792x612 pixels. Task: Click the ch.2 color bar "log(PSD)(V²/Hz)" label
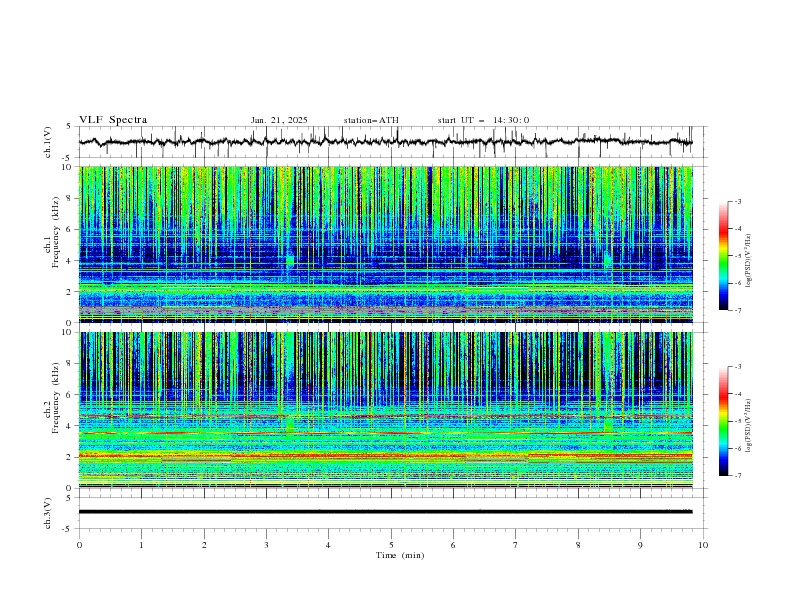click(x=748, y=425)
